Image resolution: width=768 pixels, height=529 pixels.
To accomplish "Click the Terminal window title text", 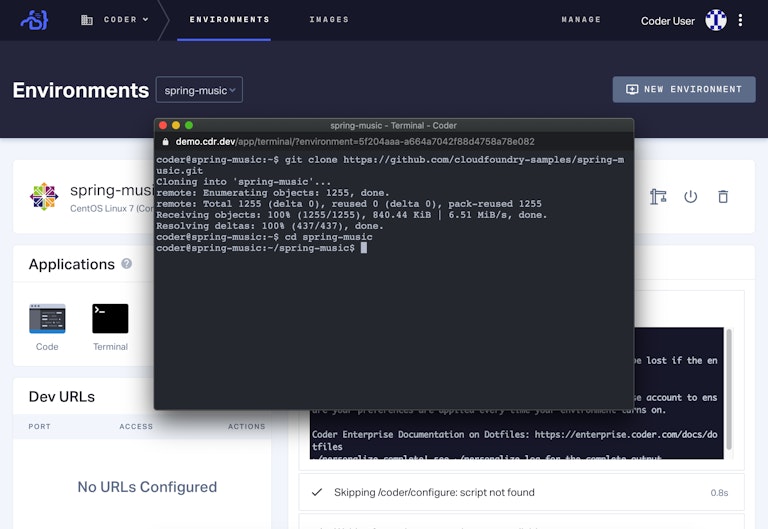I will pos(393,125).
